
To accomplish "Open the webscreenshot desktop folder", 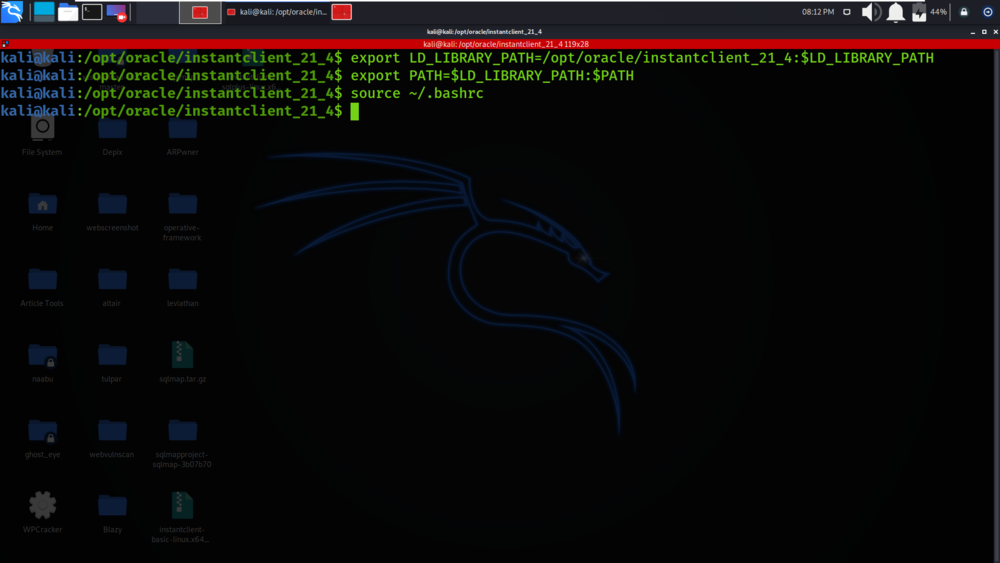I will pyautogui.click(x=112, y=212).
